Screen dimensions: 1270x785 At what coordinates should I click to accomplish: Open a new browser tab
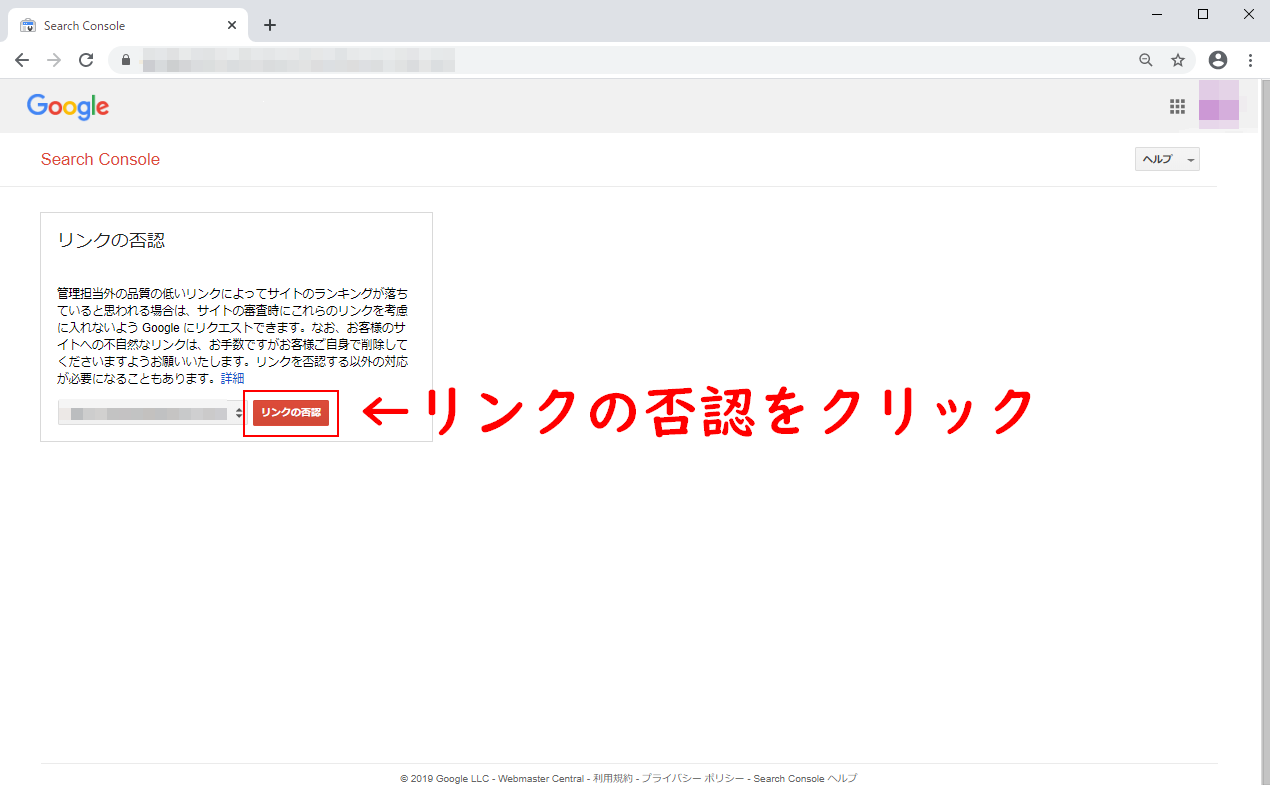click(269, 25)
